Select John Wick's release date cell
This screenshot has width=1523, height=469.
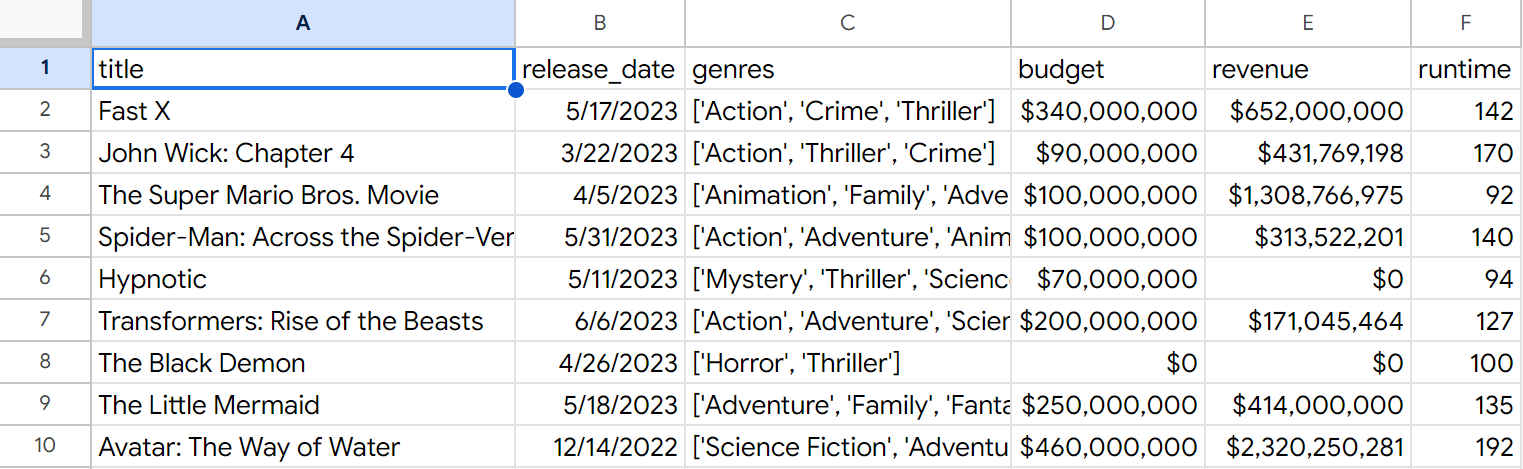(x=600, y=153)
